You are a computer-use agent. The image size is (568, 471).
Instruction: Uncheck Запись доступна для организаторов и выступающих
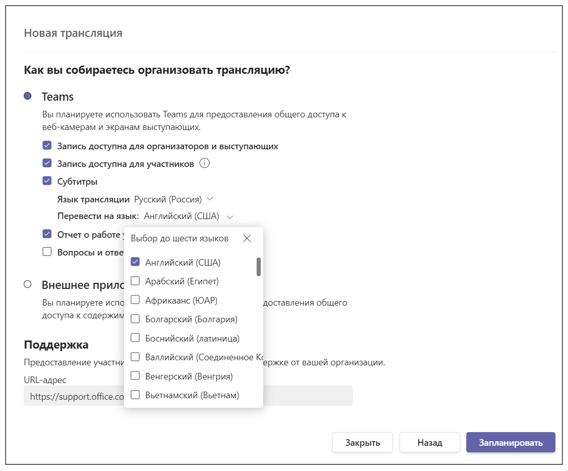(x=47, y=146)
